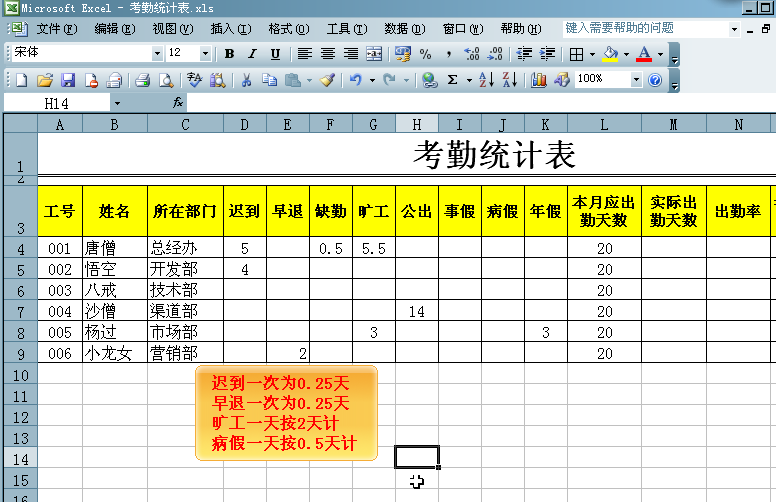Open the font size dropdown
Image resolution: width=776 pixels, height=502 pixels.
coord(205,53)
